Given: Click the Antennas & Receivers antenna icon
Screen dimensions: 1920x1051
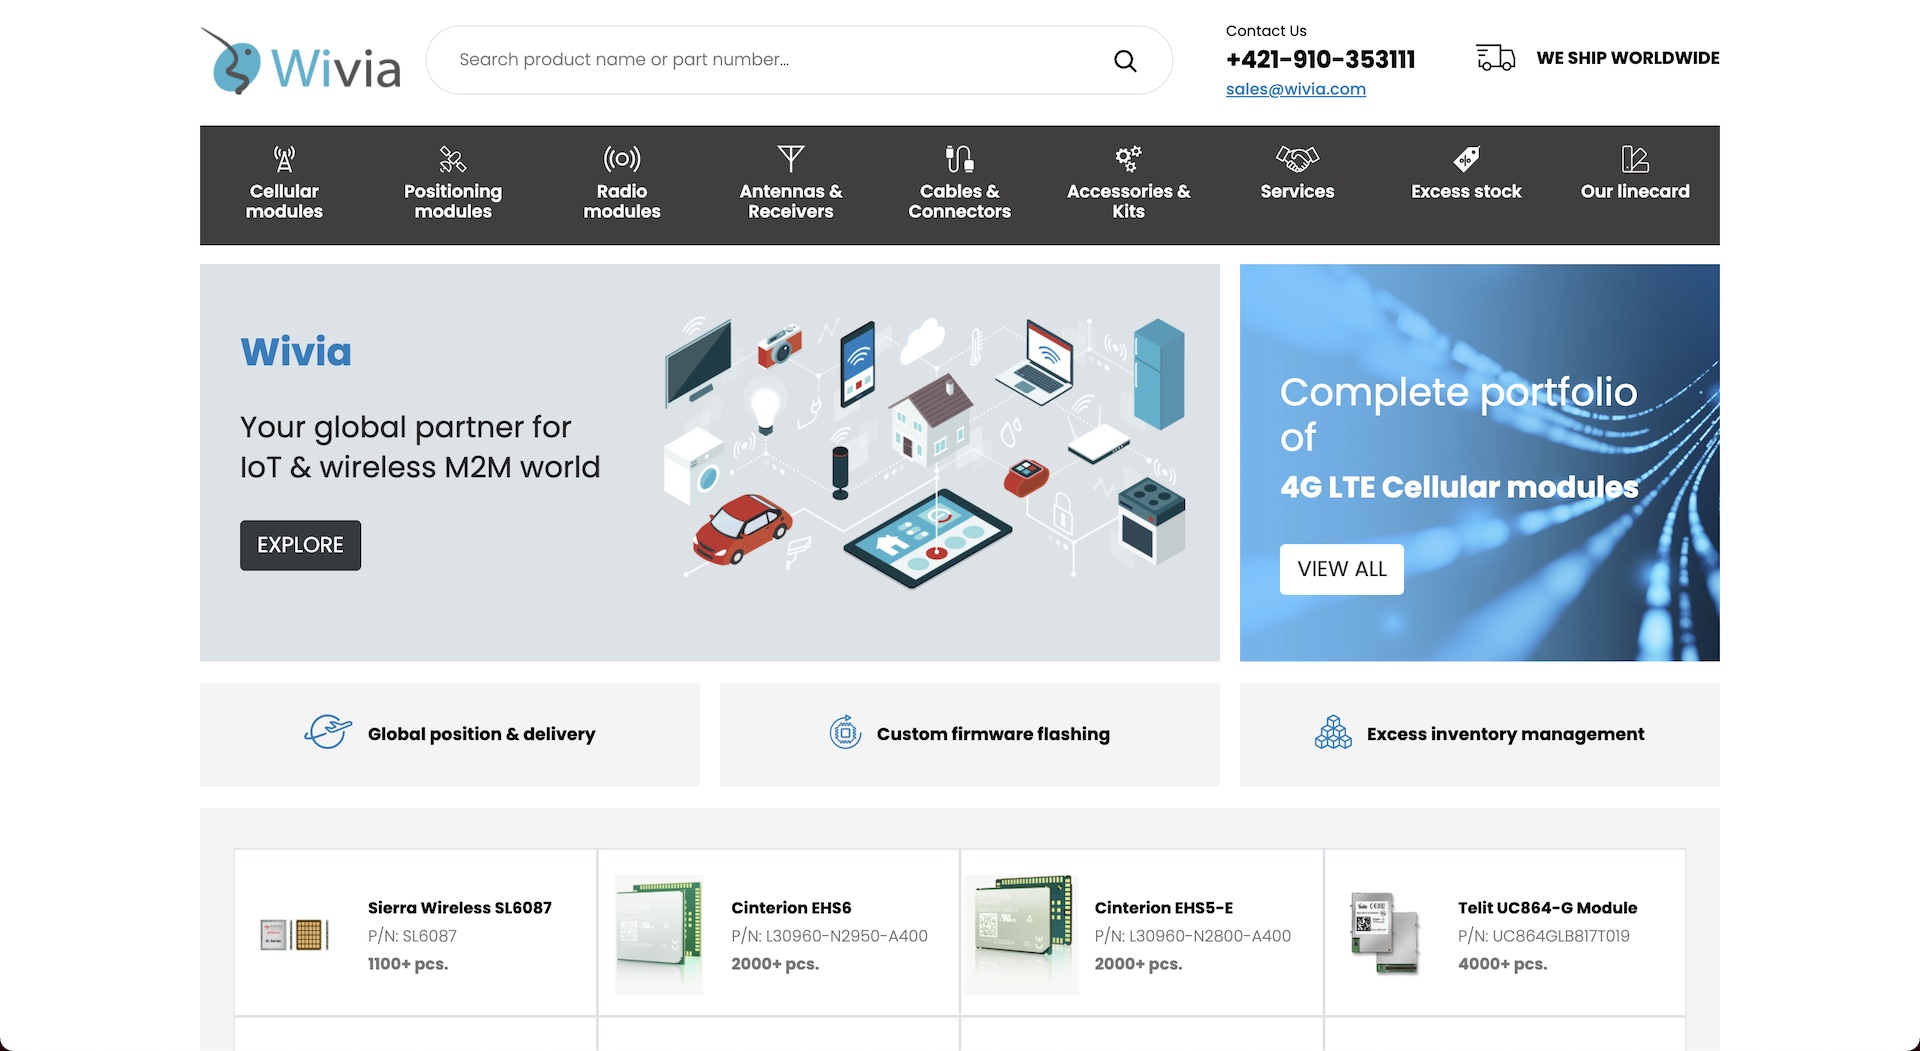Looking at the screenshot, I should [790, 159].
